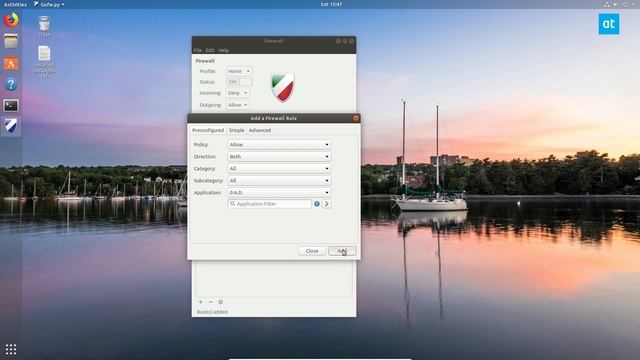Open the Help menu in Firewall window
This screenshot has height=360, width=640.
pyautogui.click(x=223, y=50)
